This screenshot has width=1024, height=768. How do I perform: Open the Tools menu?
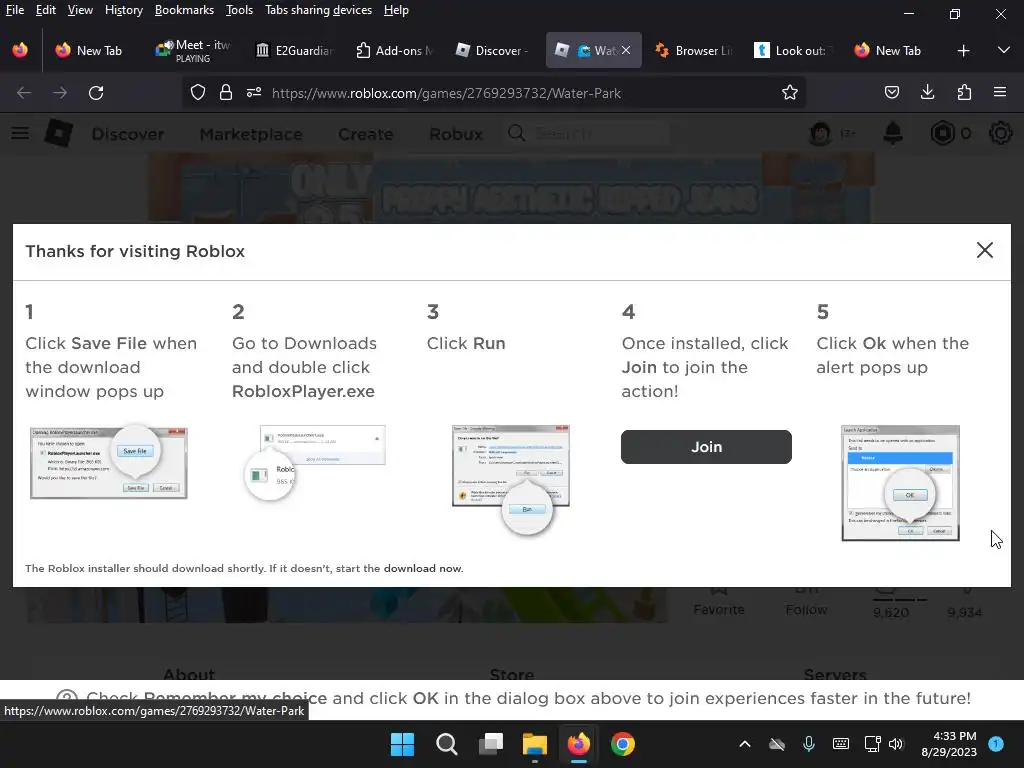click(239, 10)
